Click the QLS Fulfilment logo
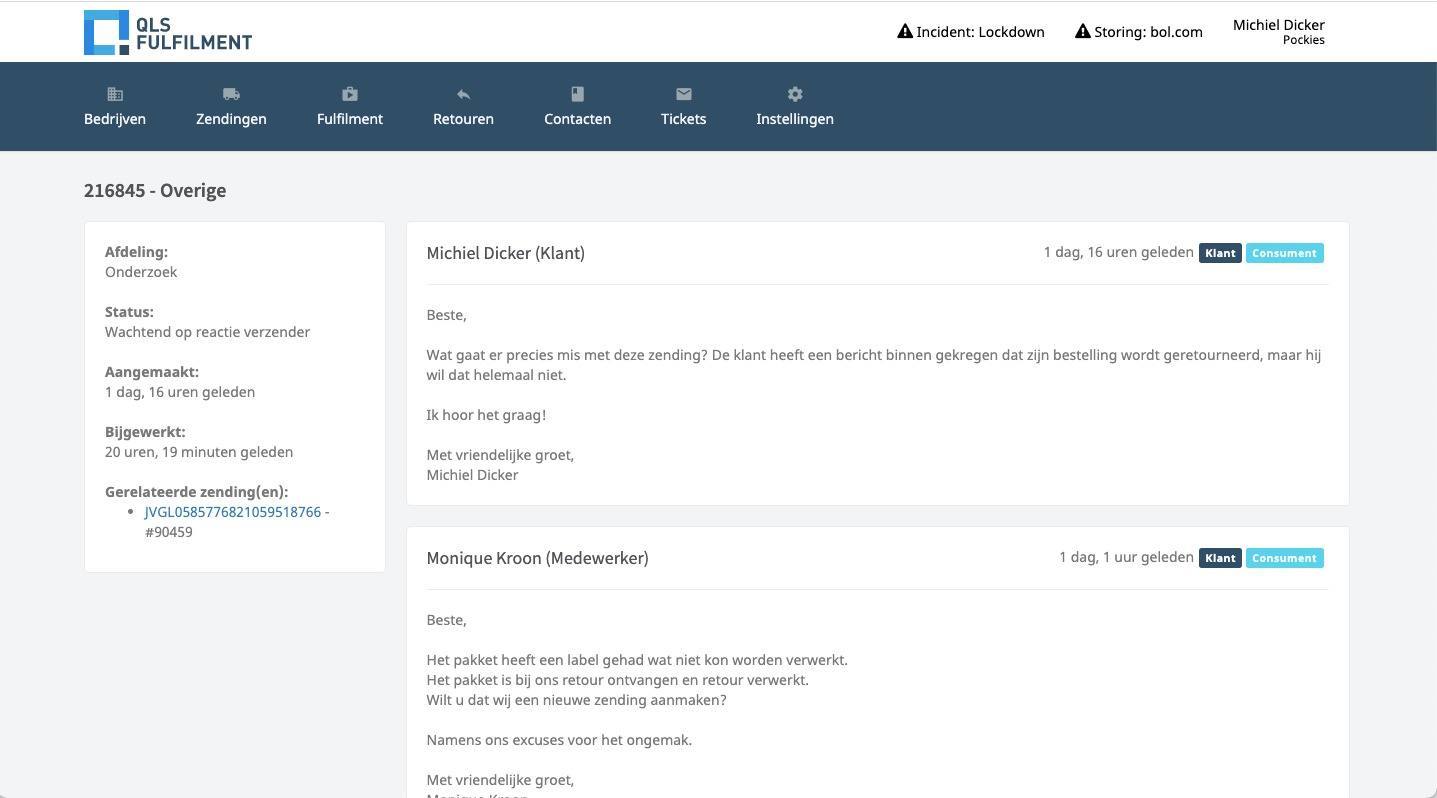 click(x=168, y=32)
